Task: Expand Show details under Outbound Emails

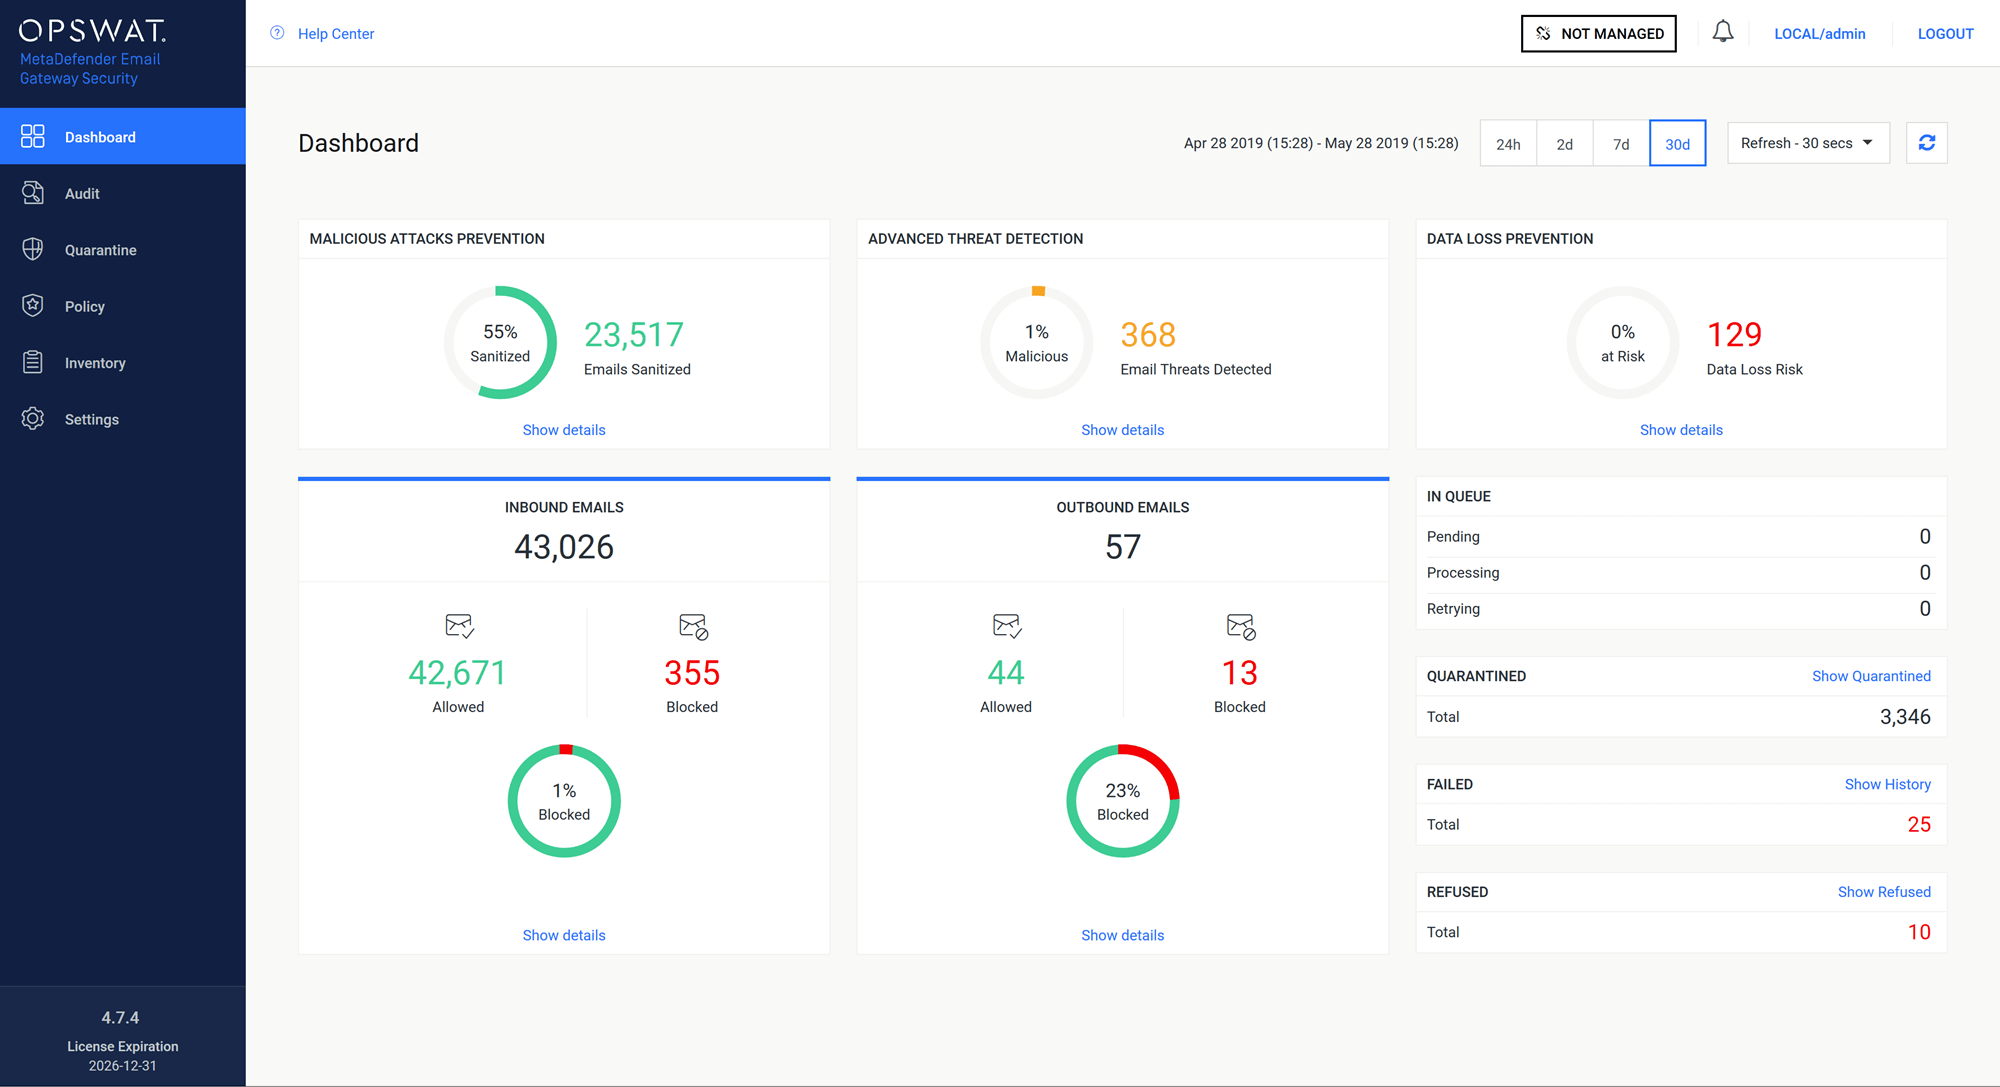Action: coord(1122,935)
